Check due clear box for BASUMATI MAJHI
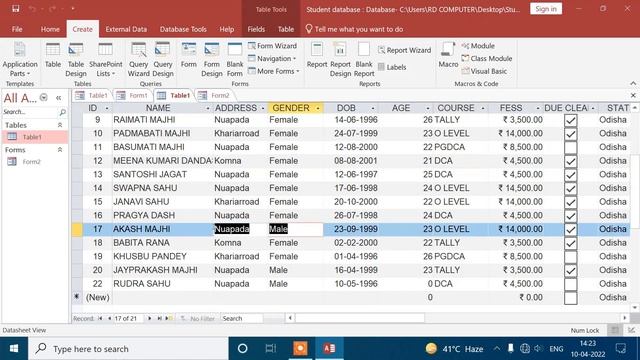Viewport: 640px width, 360px height. coord(571,147)
